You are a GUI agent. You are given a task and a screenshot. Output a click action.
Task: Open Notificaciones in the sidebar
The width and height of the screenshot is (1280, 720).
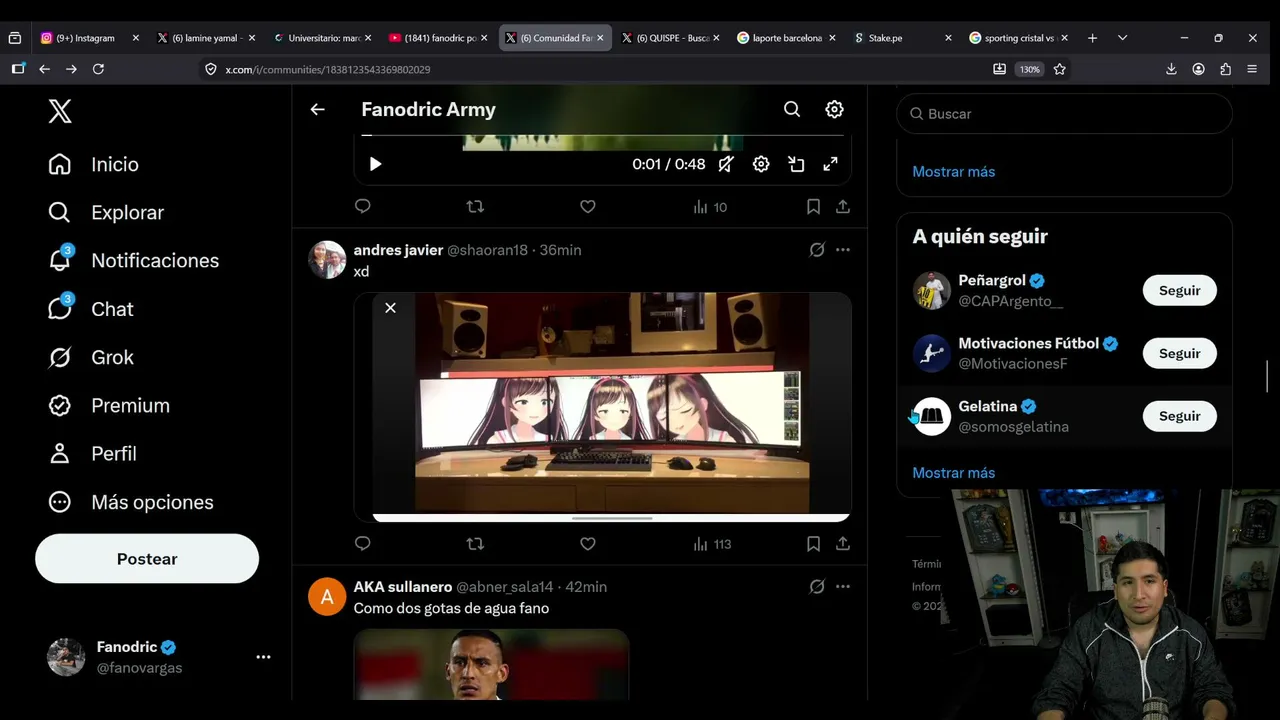click(134, 261)
